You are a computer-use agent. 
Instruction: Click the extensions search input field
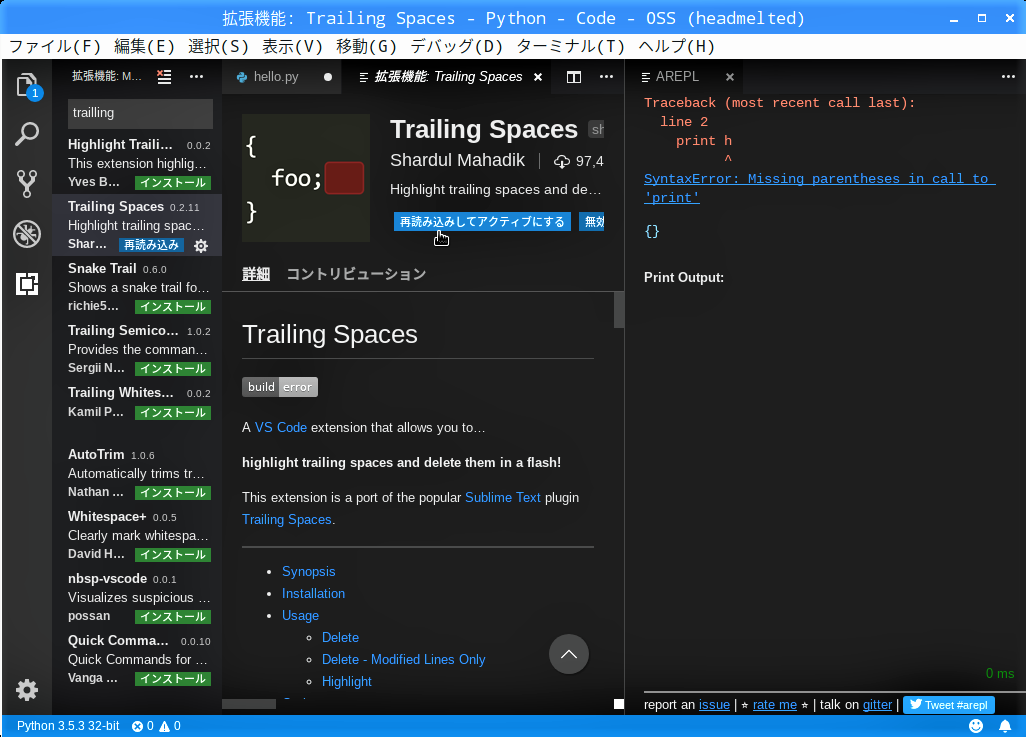140,113
